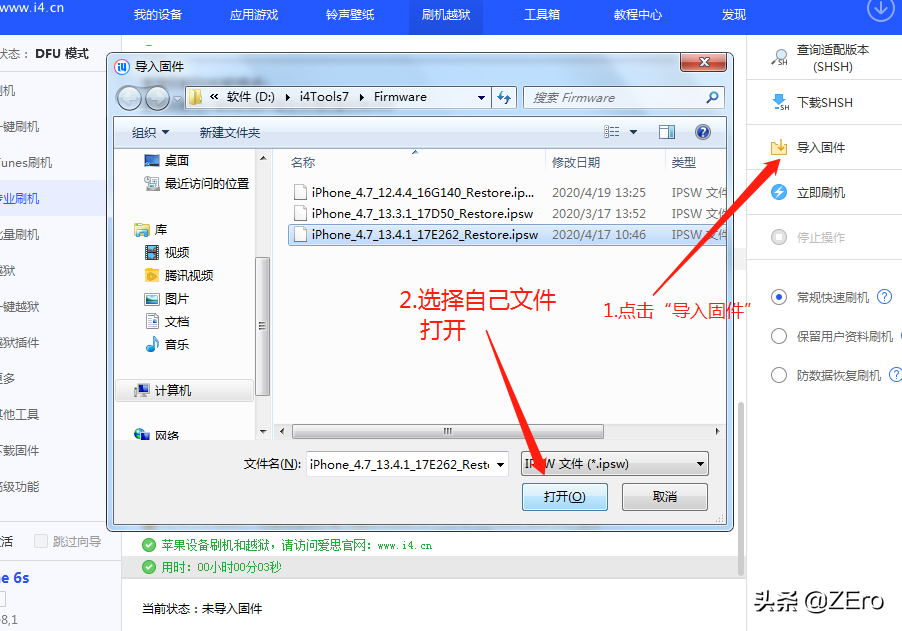Open 我的设备 tab
Screen dimensions: 902x631
click(158, 15)
